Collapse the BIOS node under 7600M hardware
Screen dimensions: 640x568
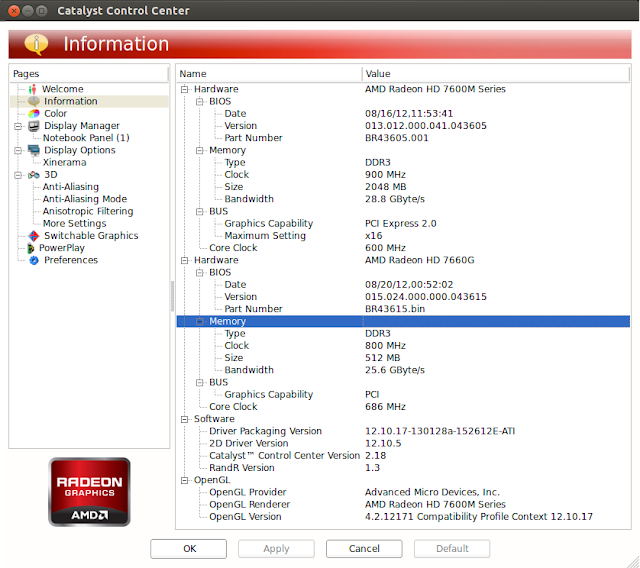point(200,101)
